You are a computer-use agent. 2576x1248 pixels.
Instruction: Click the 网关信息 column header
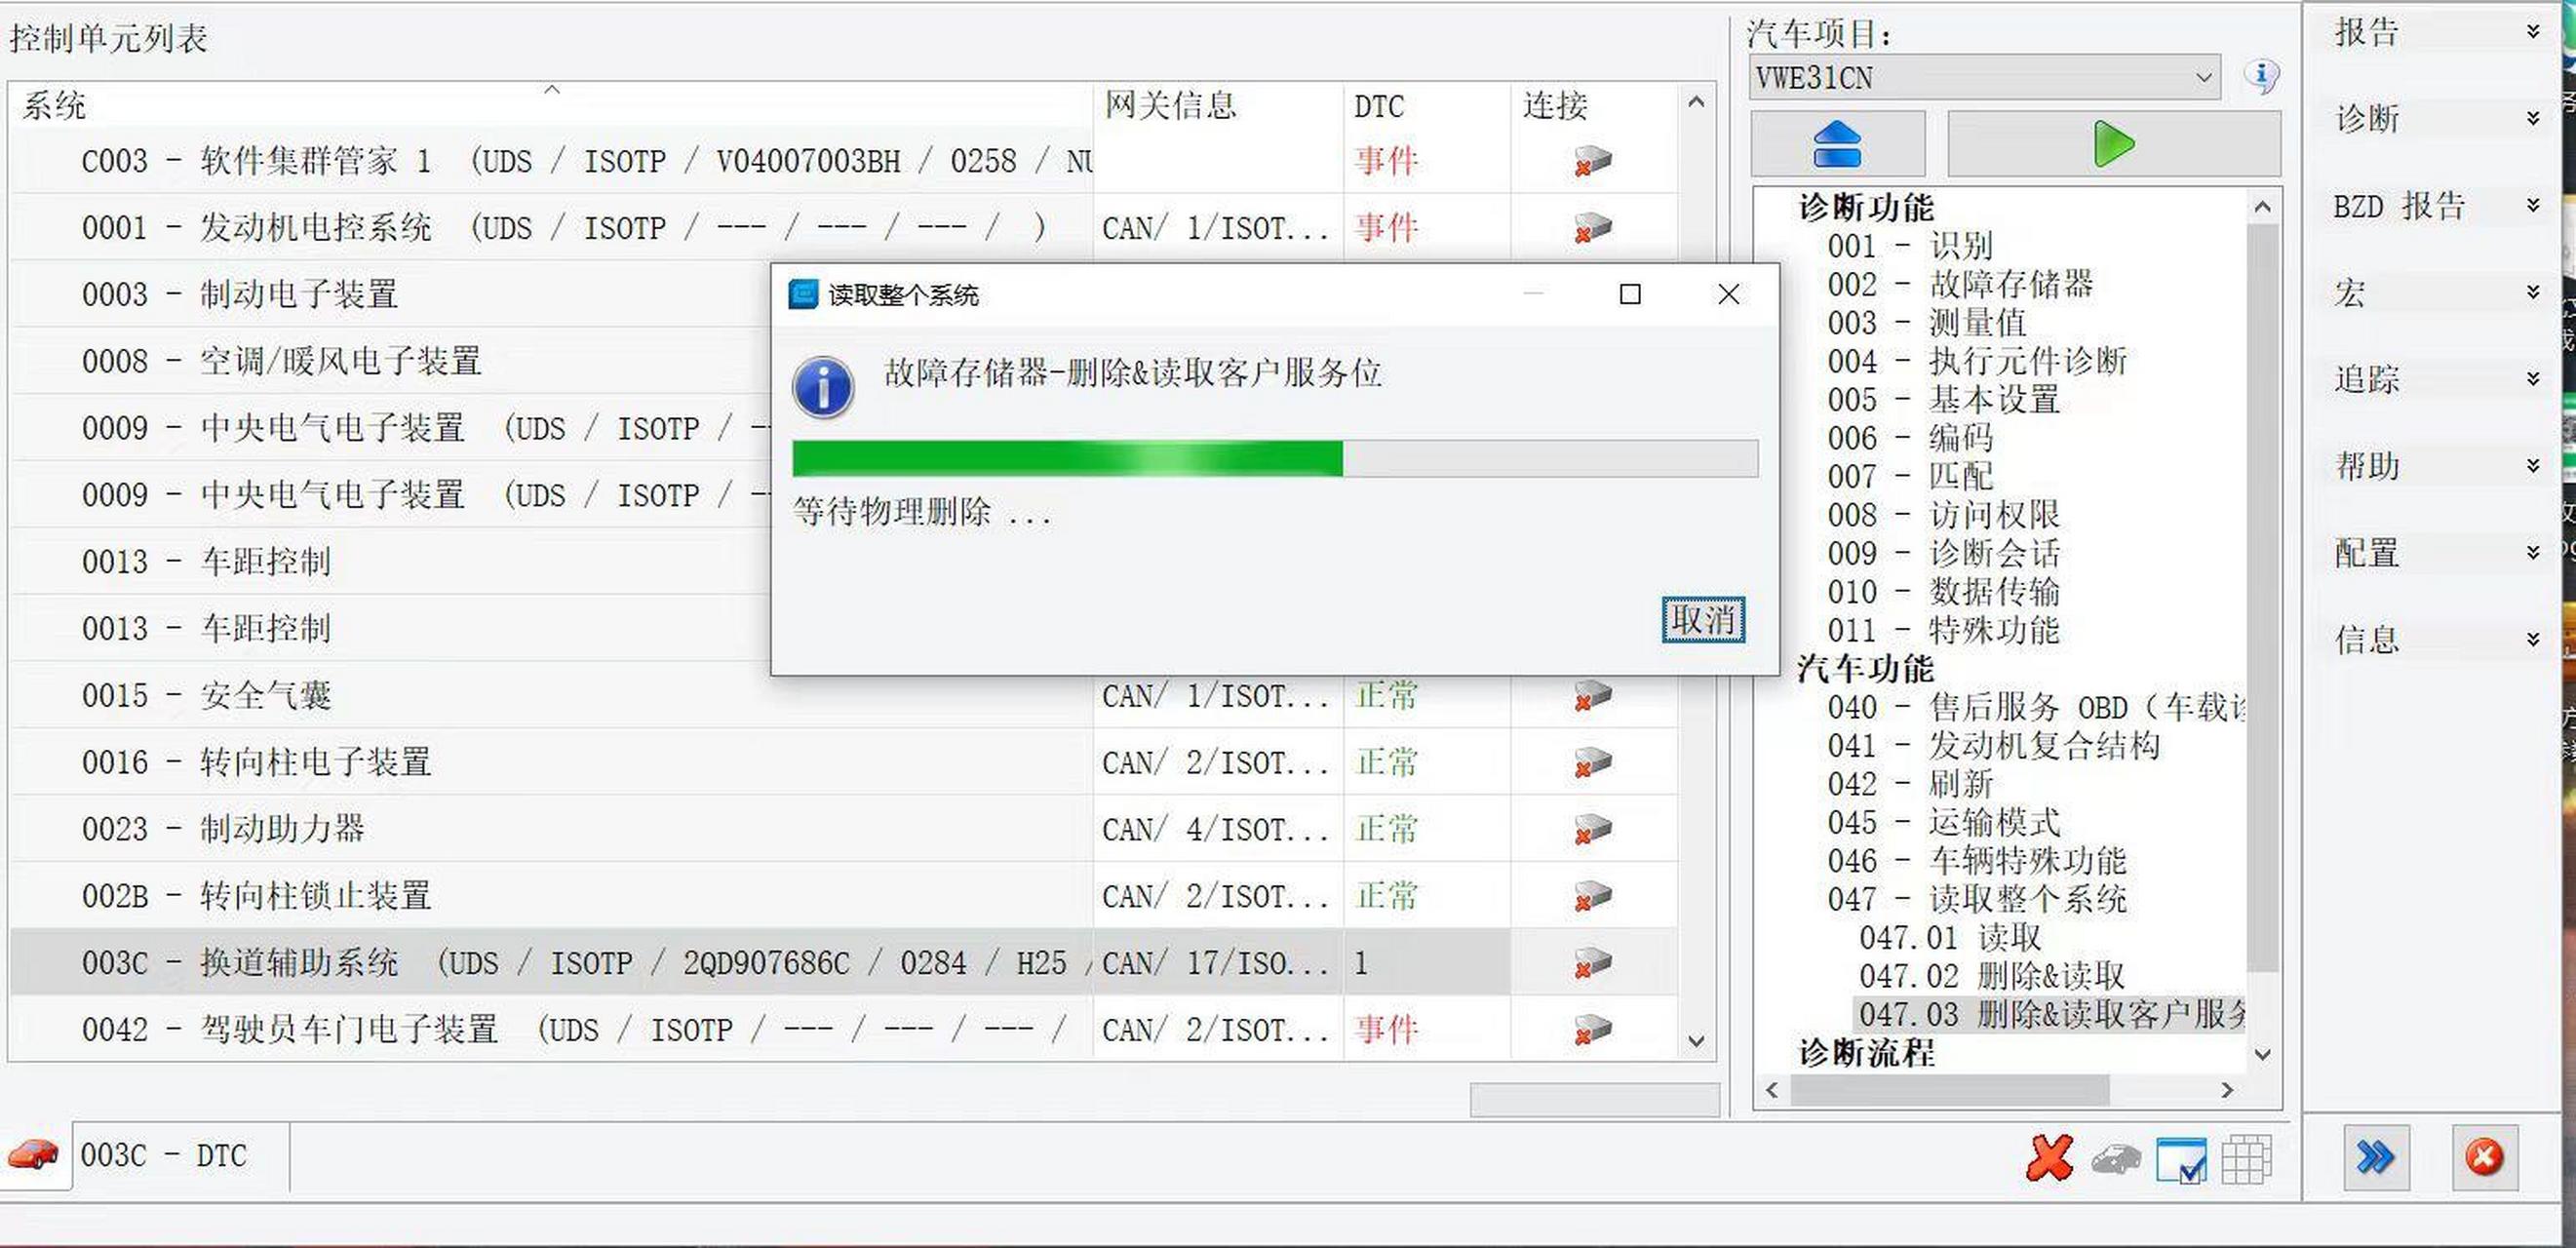(x=1218, y=105)
